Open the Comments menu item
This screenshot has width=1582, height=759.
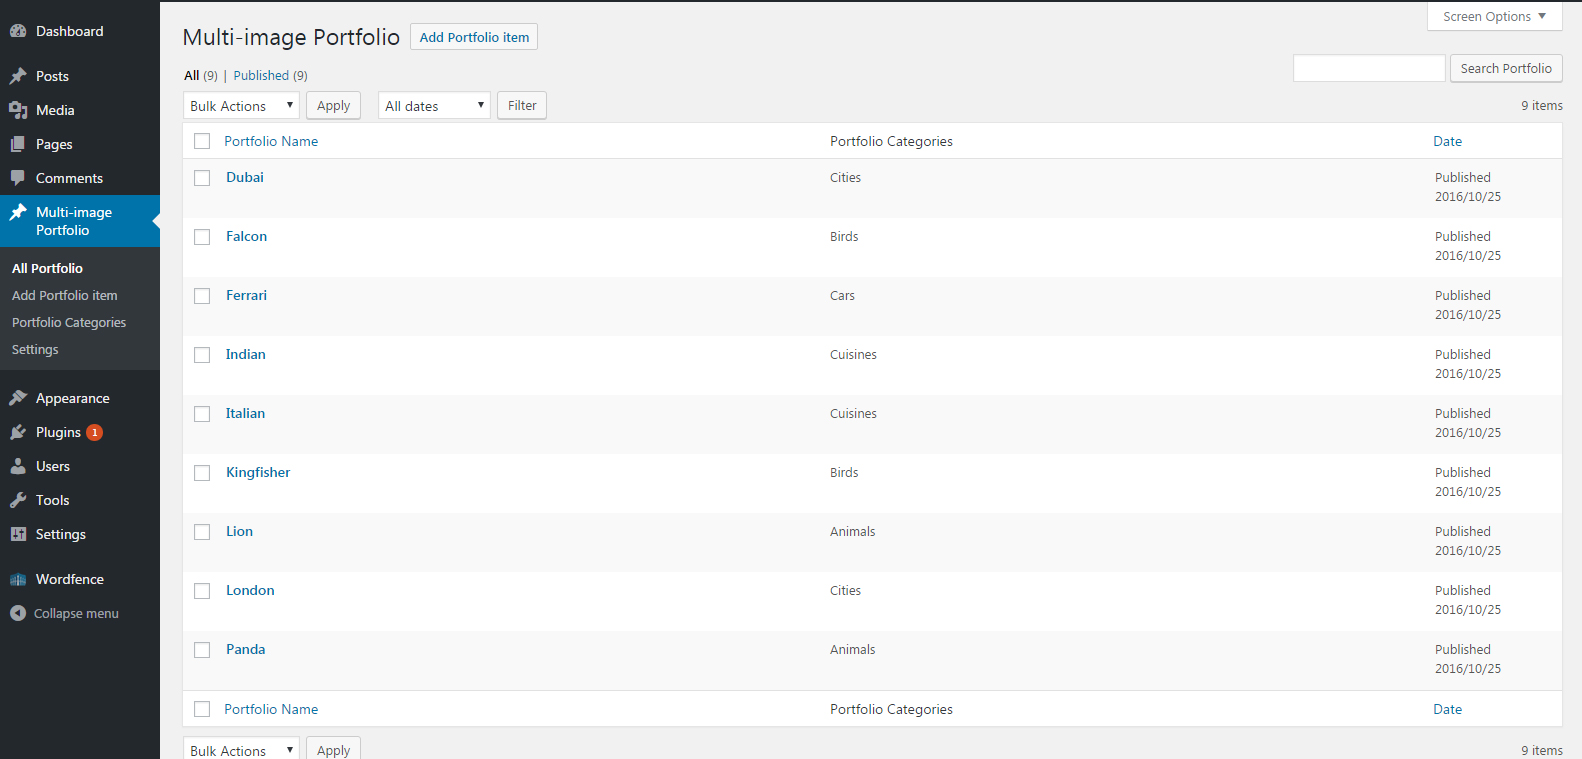click(69, 178)
